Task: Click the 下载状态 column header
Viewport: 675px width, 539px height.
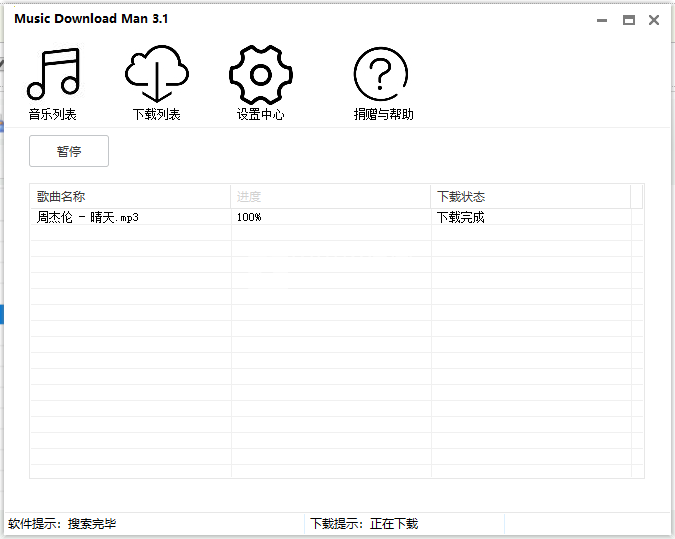Action: 531,197
